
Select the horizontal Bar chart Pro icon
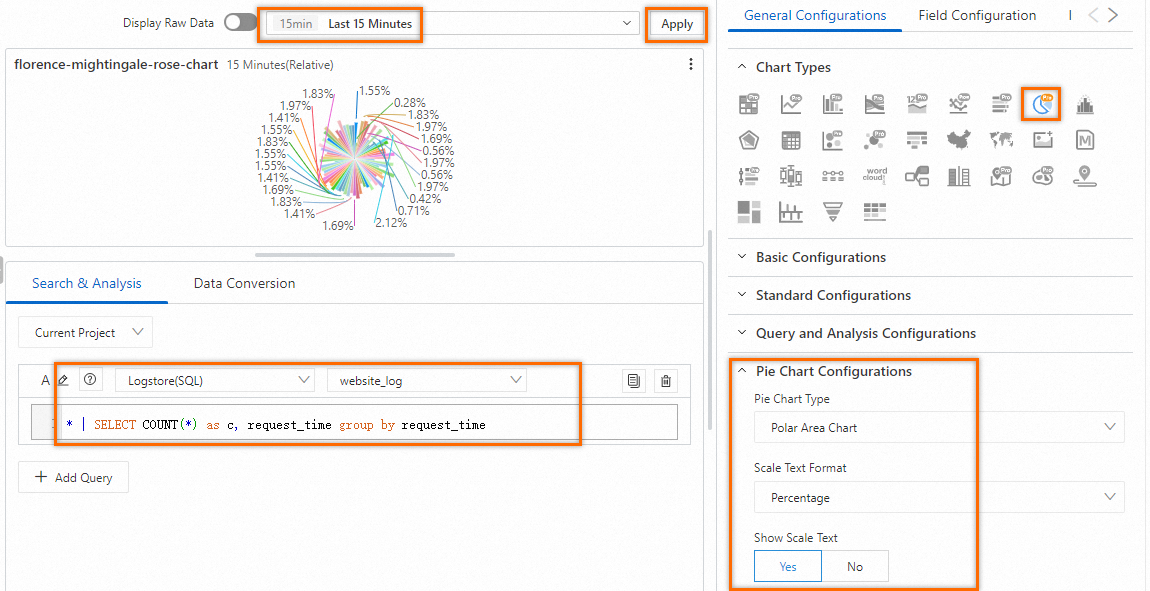pos(1001,104)
